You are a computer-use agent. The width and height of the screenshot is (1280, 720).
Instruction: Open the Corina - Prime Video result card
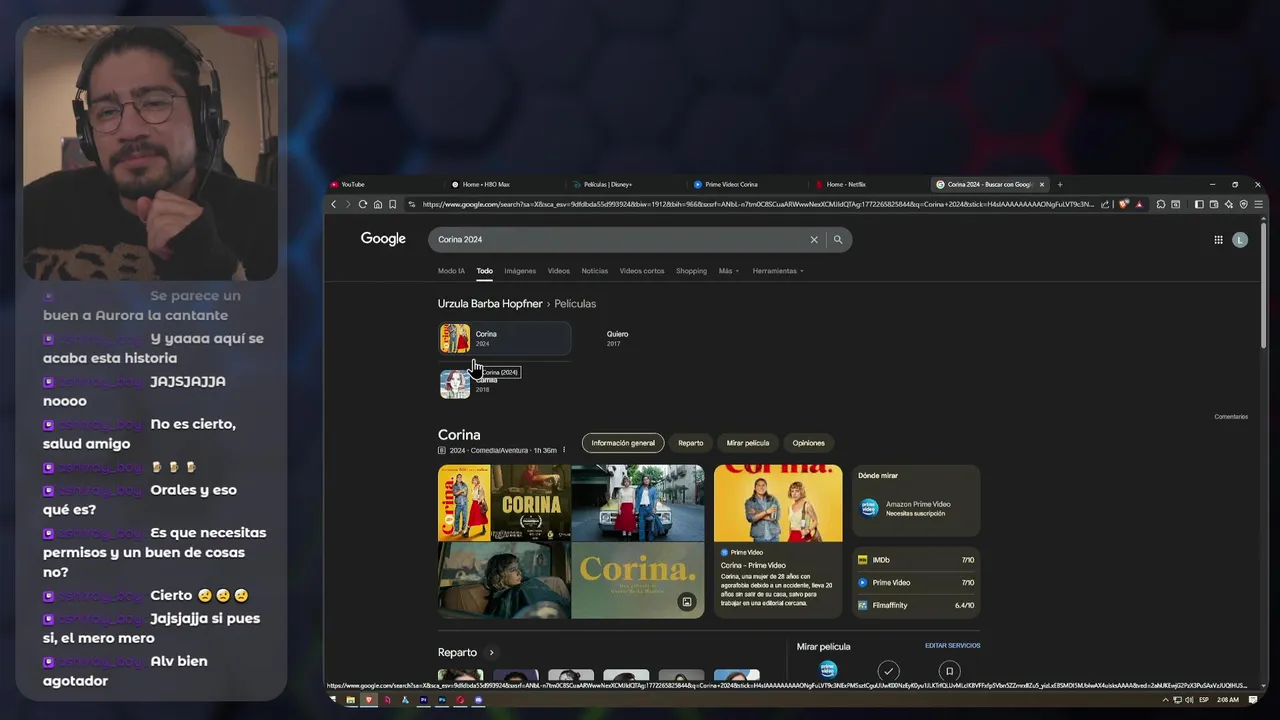778,542
